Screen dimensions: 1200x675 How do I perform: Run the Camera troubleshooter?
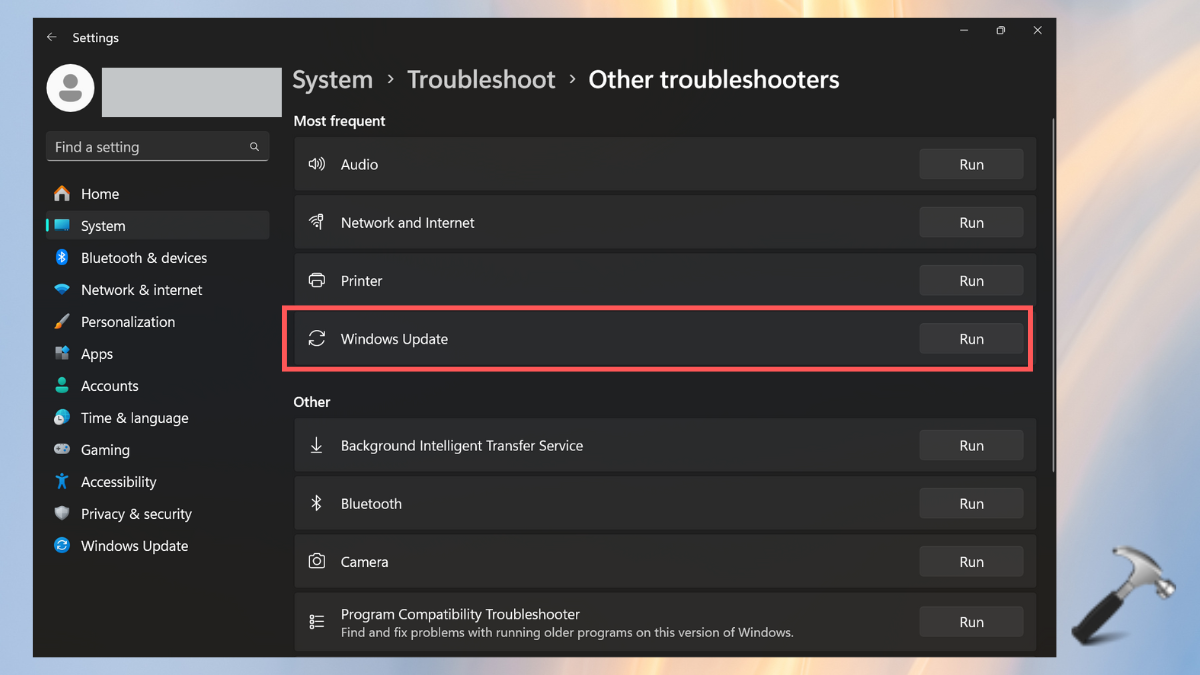(x=971, y=562)
